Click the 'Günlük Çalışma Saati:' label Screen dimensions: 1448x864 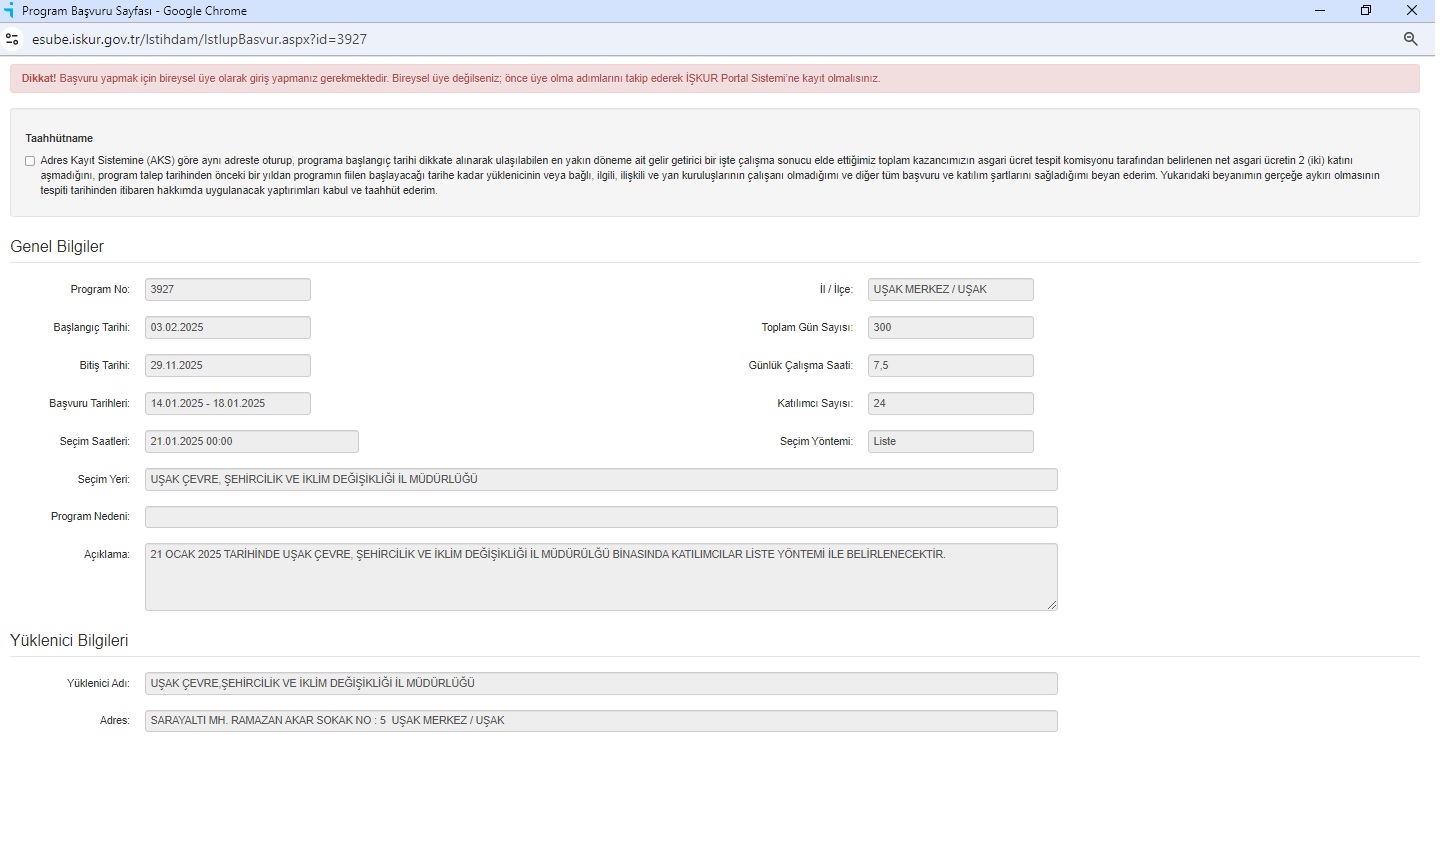(801, 366)
